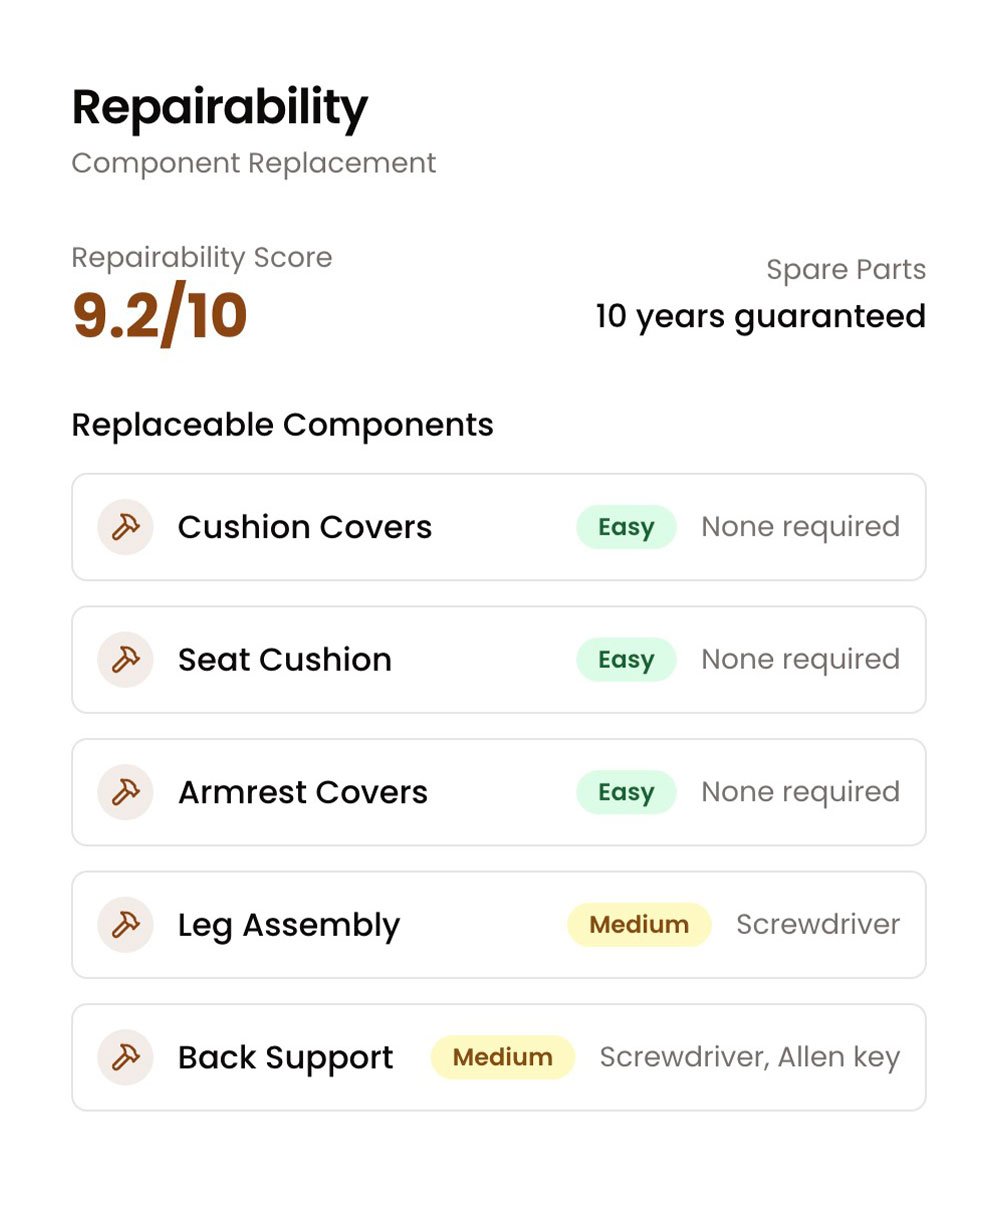Click the hammer icon beside Seat Cushion
Image resolution: width=1000 pixels, height=1207 pixels.
(125, 660)
